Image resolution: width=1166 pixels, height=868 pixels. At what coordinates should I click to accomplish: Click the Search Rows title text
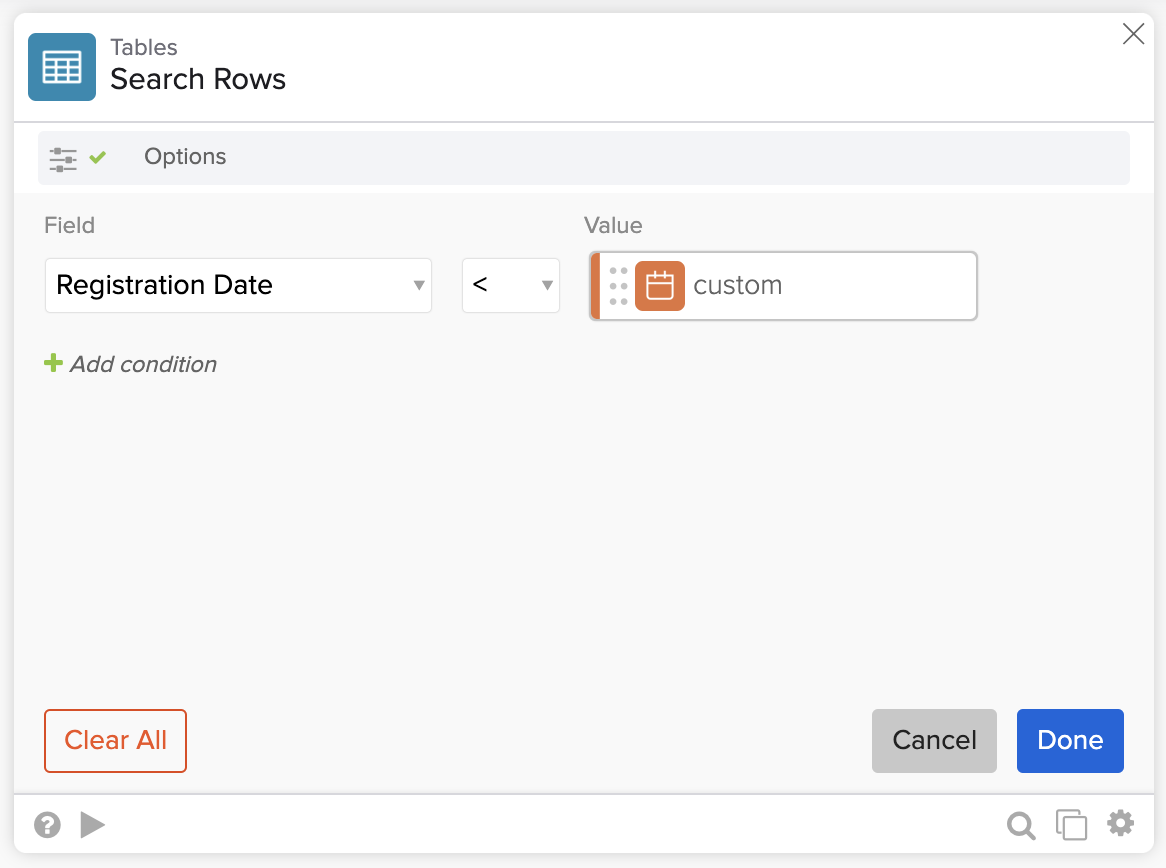pos(198,79)
